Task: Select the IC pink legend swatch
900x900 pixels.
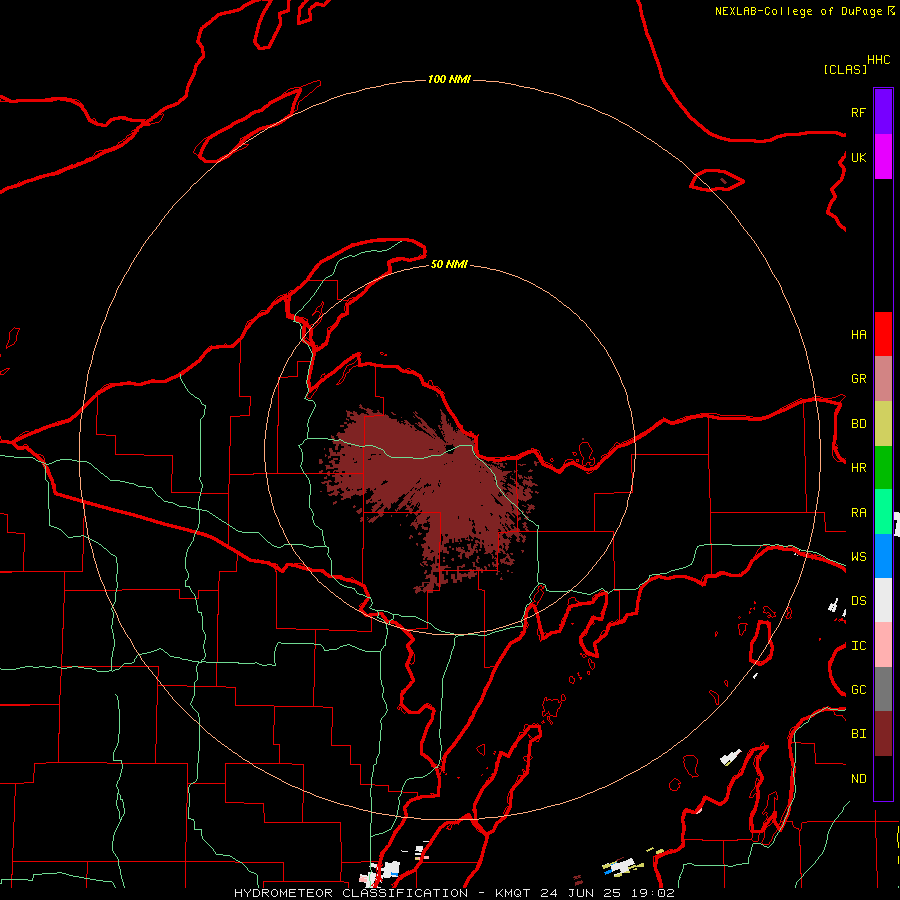Action: (883, 645)
